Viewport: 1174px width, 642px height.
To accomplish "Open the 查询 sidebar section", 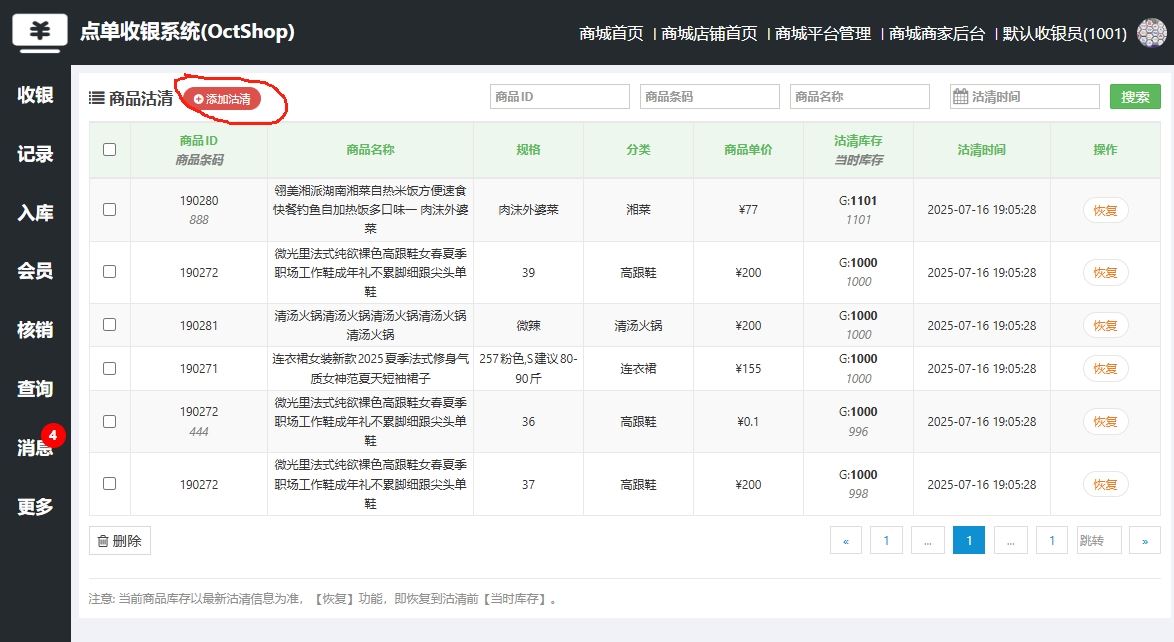I will [x=35, y=389].
